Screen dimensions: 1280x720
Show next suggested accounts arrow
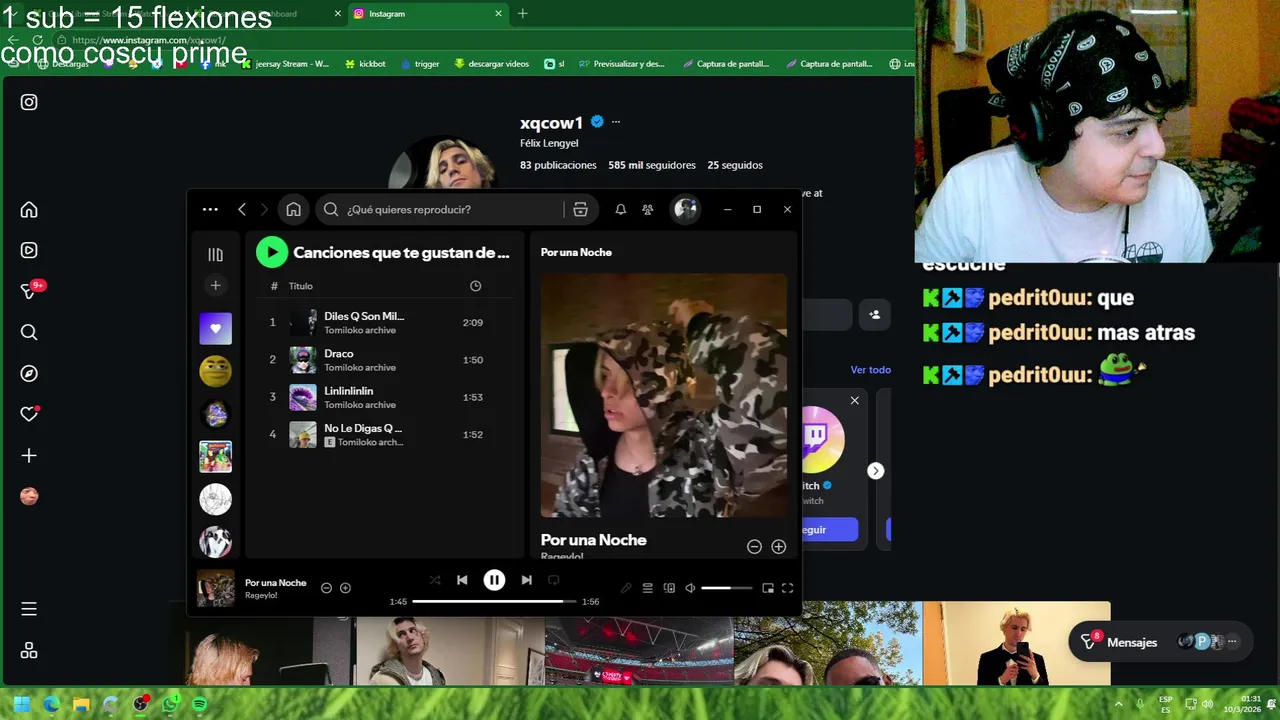point(875,471)
